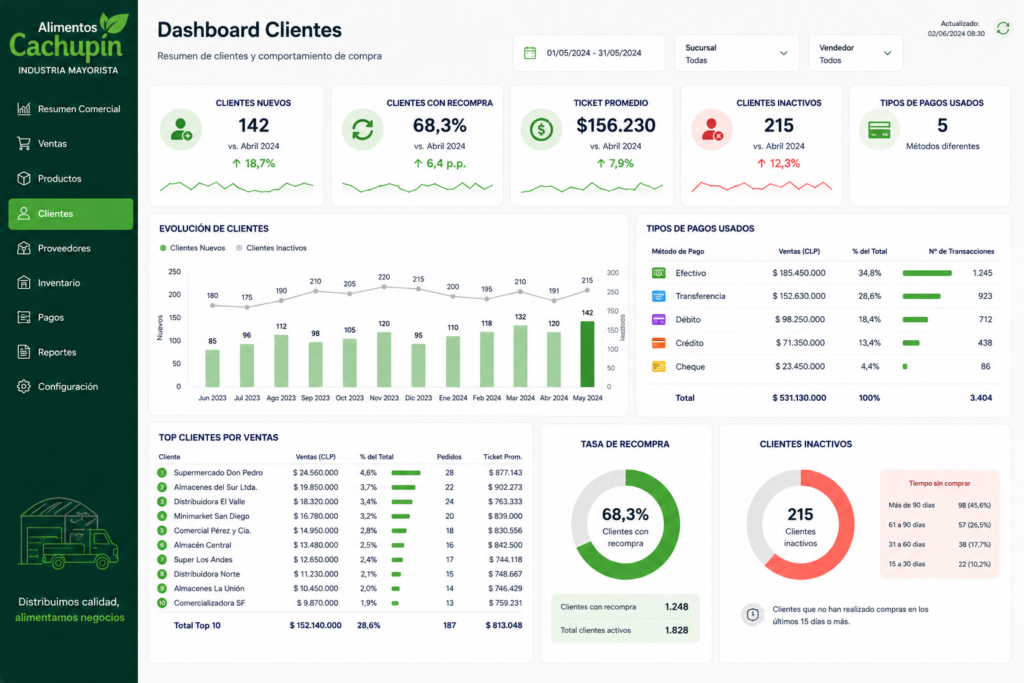This screenshot has width=1024, height=683.
Task: Click the Tasa de Recompra donut chart
Action: tap(625, 524)
